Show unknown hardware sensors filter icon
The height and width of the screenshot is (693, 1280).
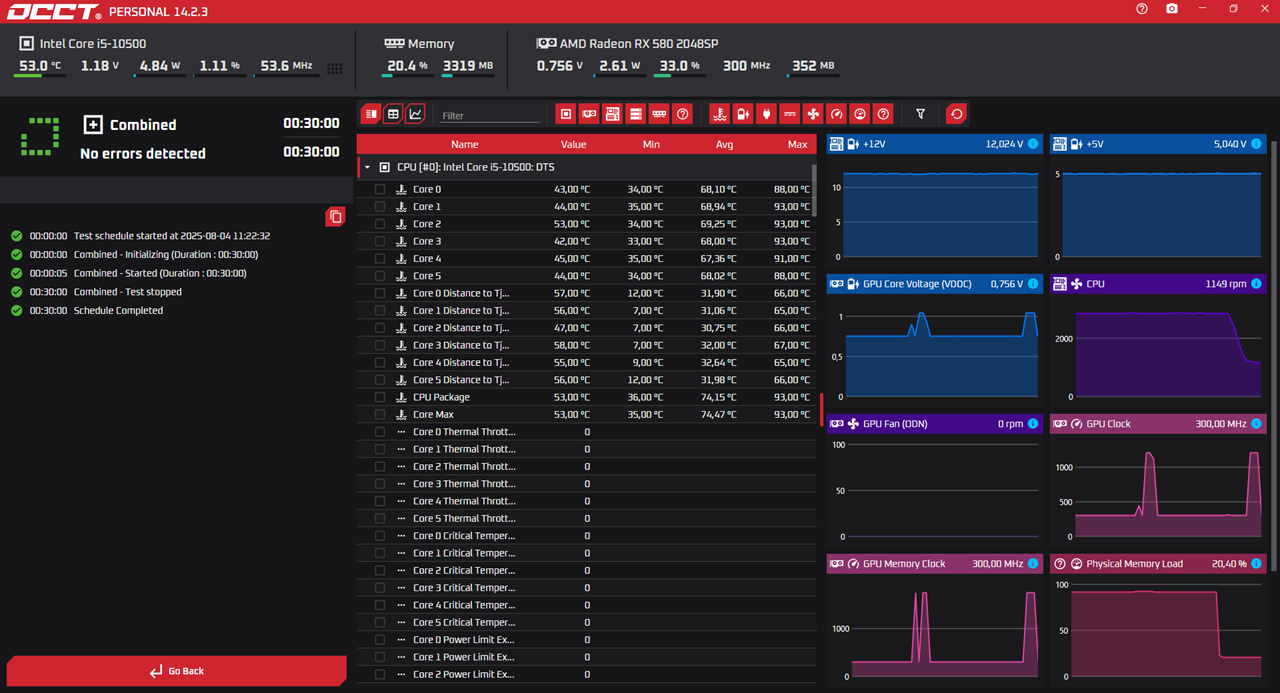(683, 114)
